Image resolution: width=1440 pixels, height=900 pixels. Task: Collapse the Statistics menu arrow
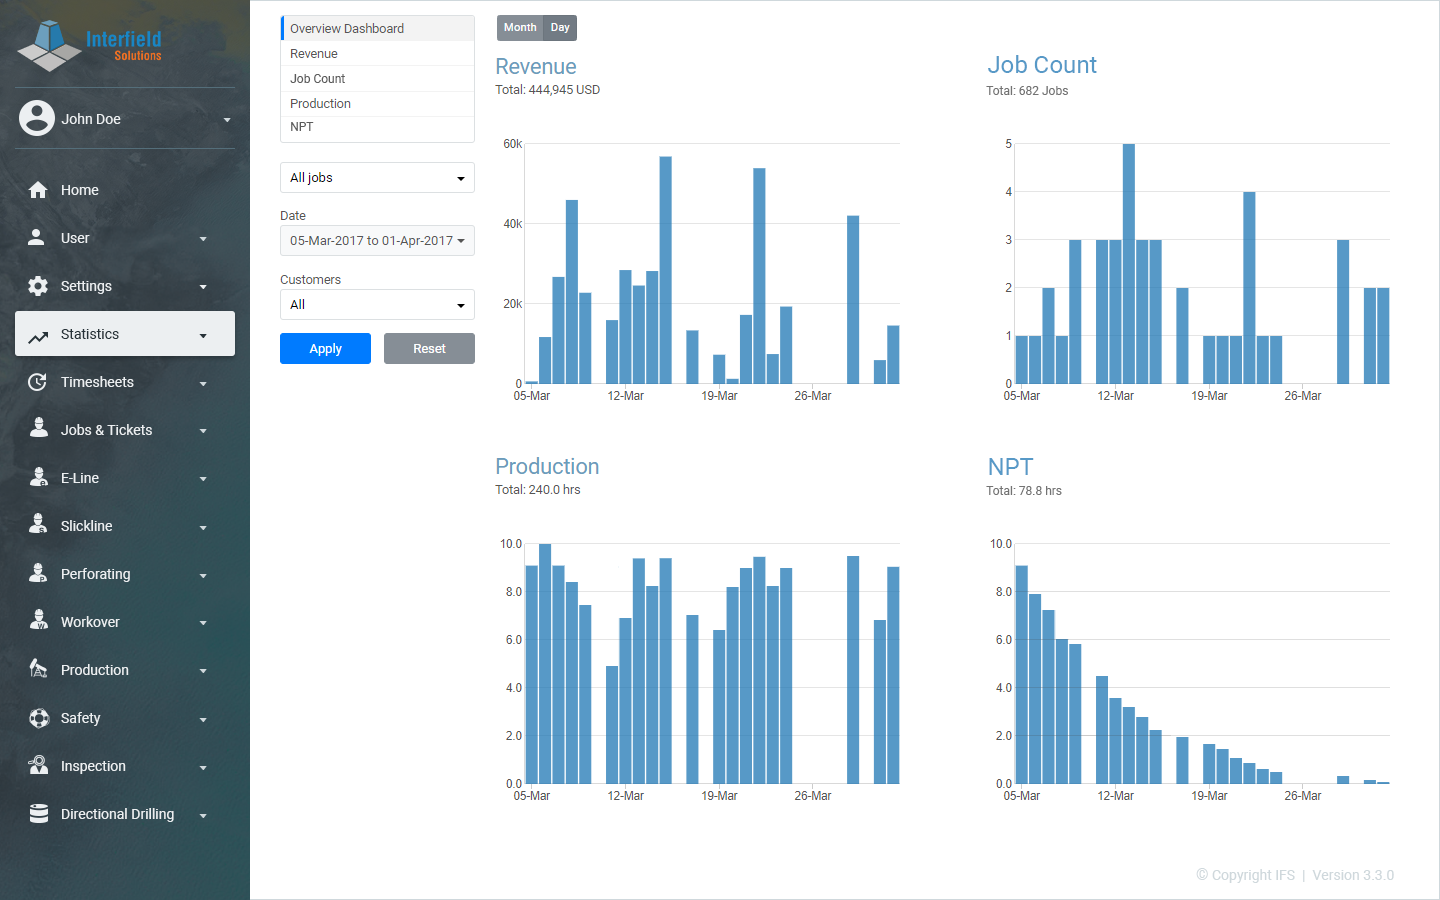pos(203,336)
